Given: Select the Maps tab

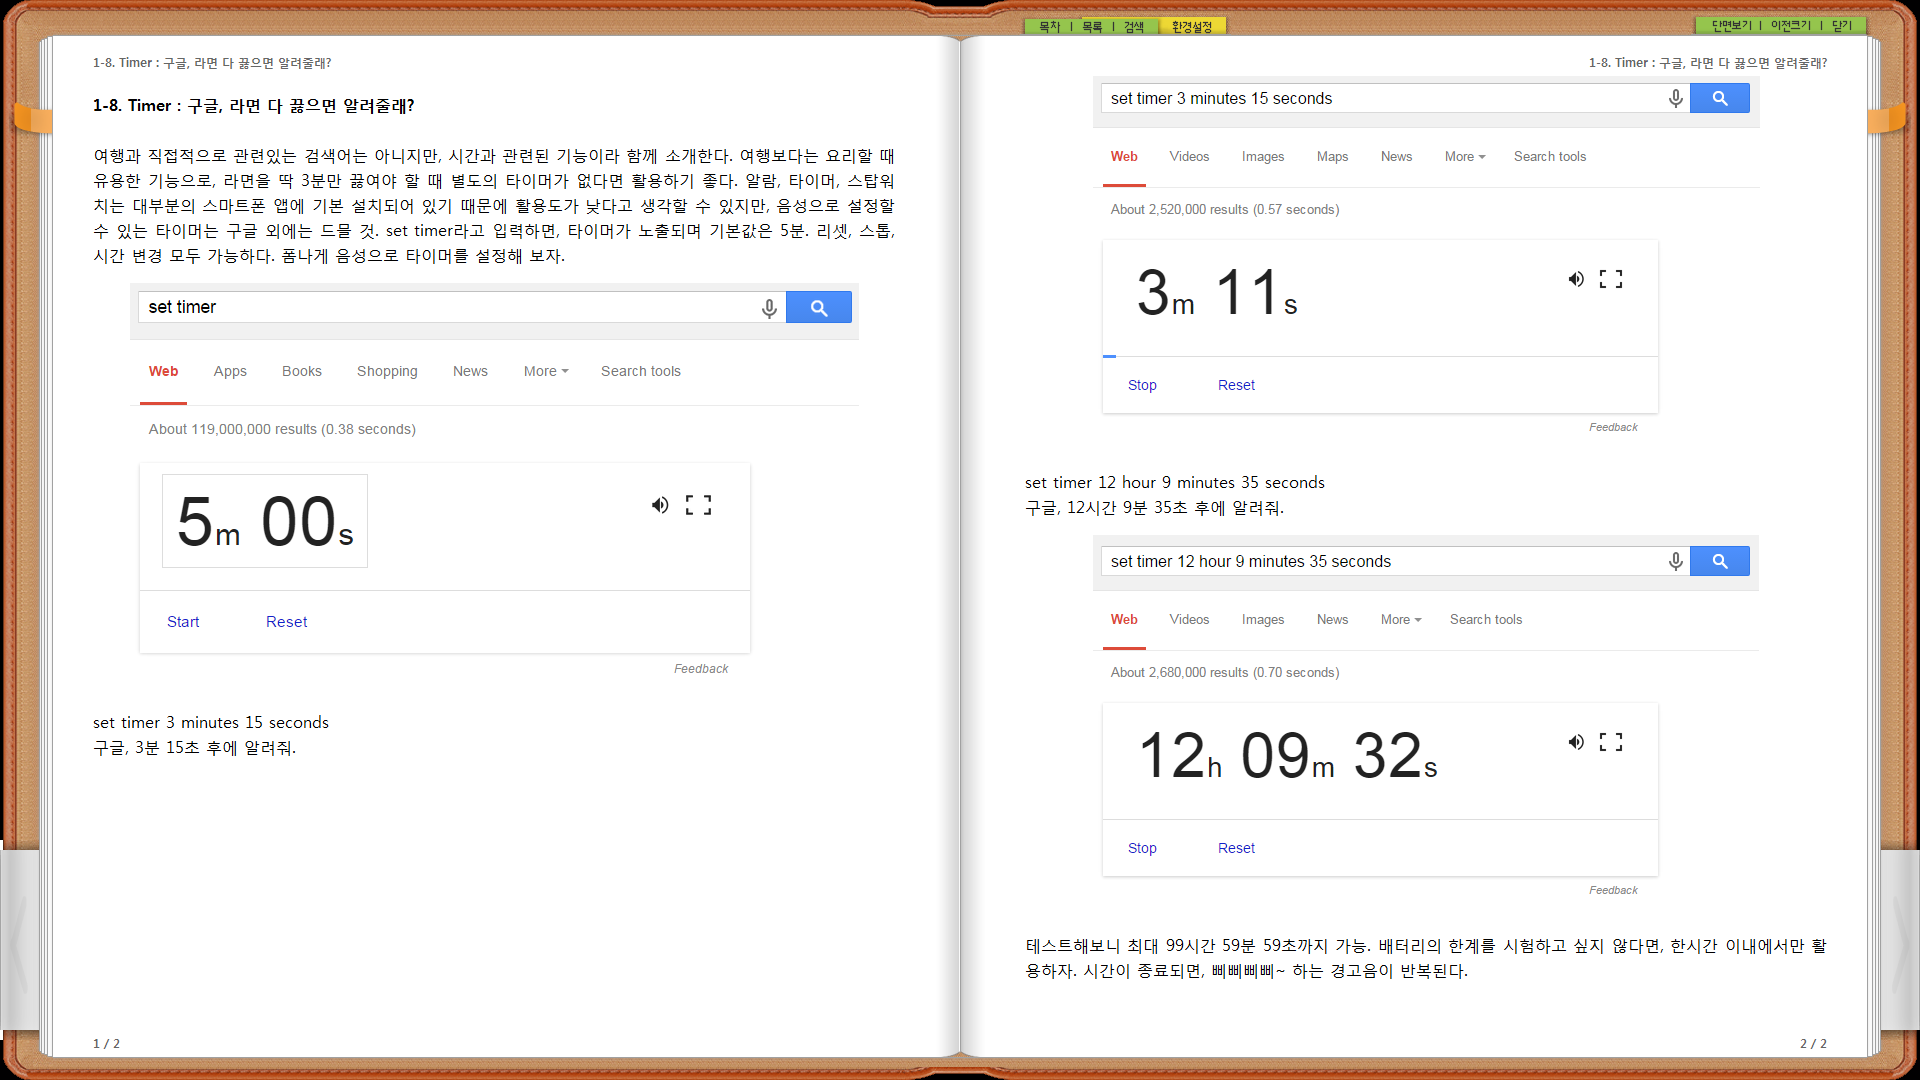Looking at the screenshot, I should click(1332, 157).
